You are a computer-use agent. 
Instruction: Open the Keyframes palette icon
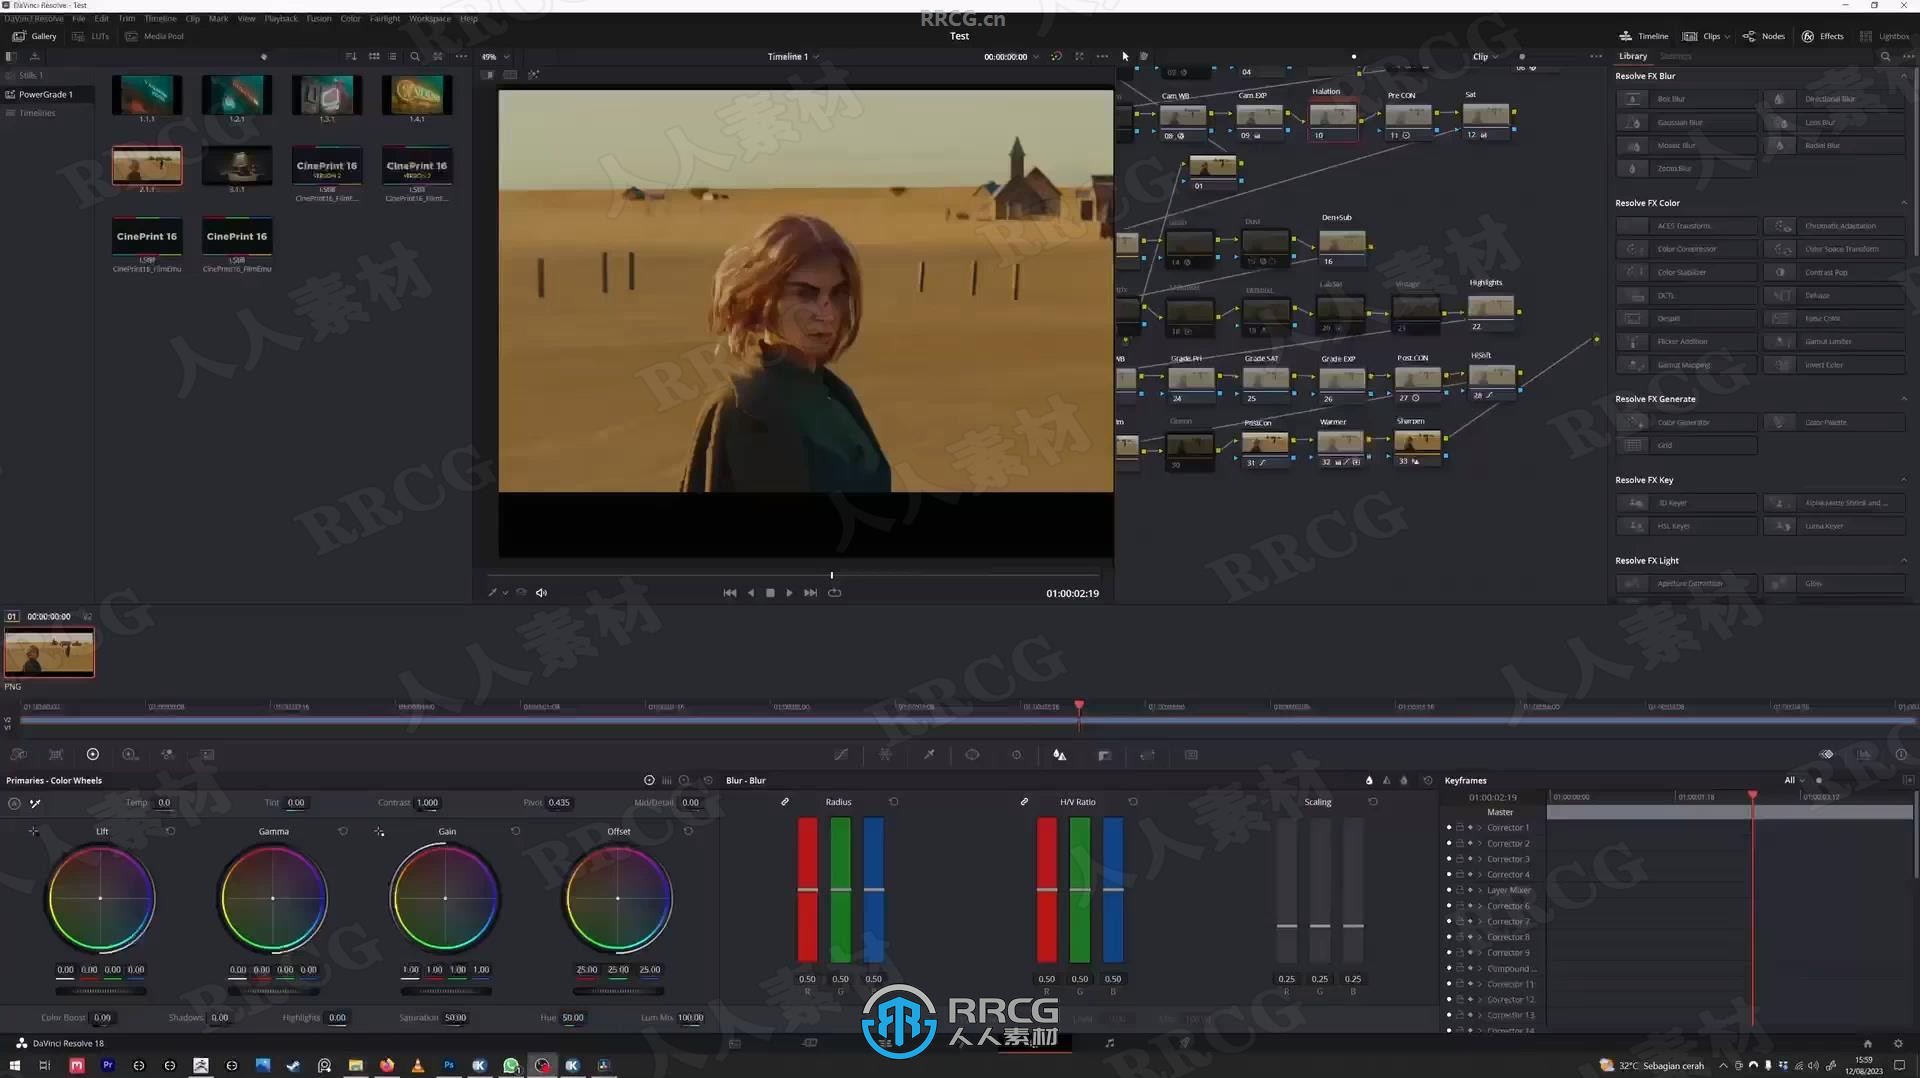[x=1826, y=755]
